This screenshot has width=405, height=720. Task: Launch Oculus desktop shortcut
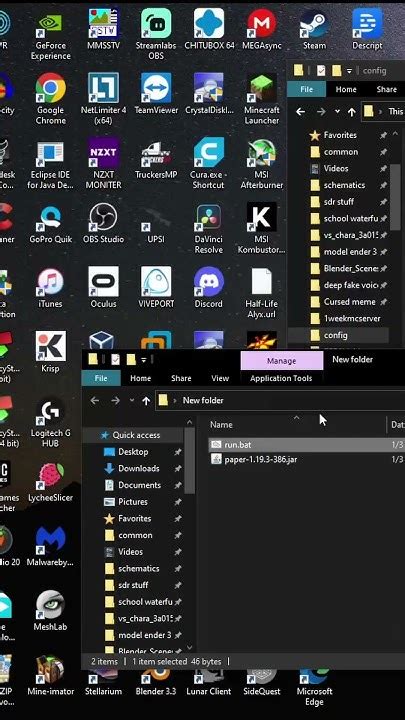[103, 288]
